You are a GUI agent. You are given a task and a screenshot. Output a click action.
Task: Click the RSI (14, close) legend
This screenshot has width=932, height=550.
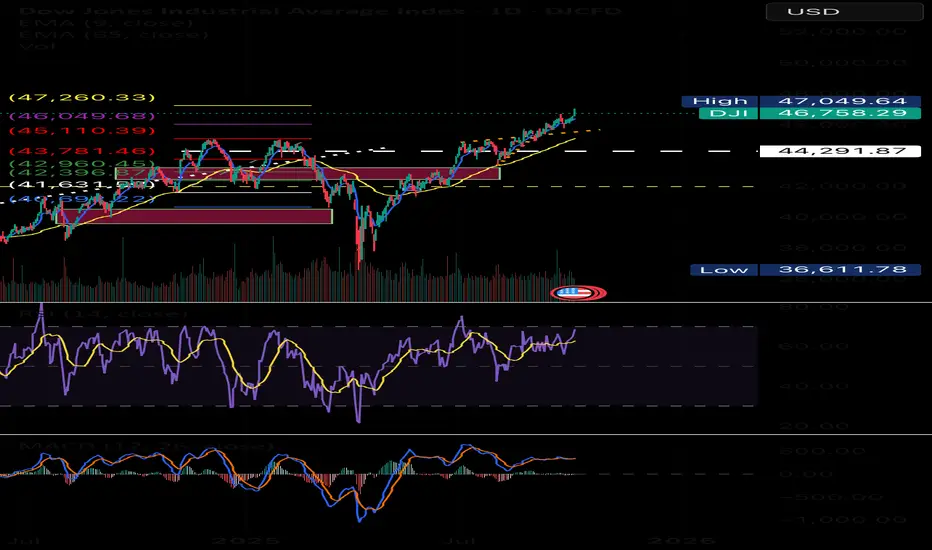coord(103,313)
